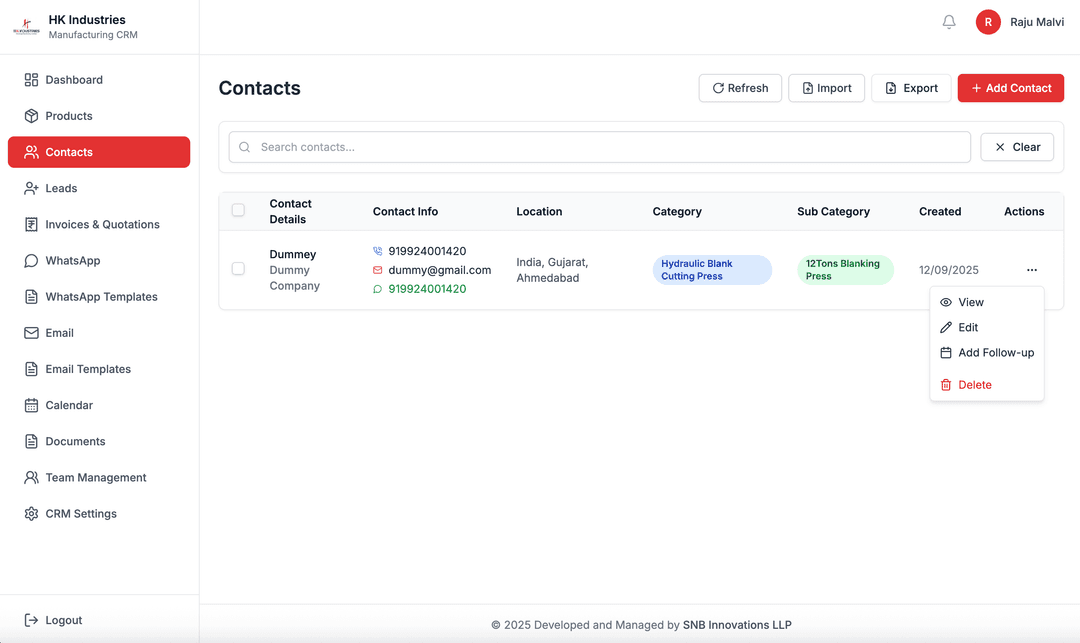Click the magnifier icon in search box

coord(244,147)
